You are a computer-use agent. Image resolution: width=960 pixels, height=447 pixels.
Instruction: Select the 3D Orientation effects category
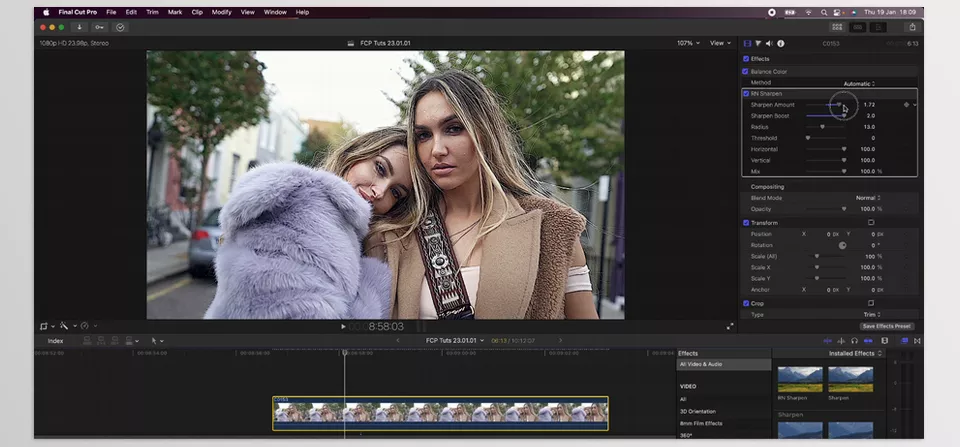pos(698,411)
